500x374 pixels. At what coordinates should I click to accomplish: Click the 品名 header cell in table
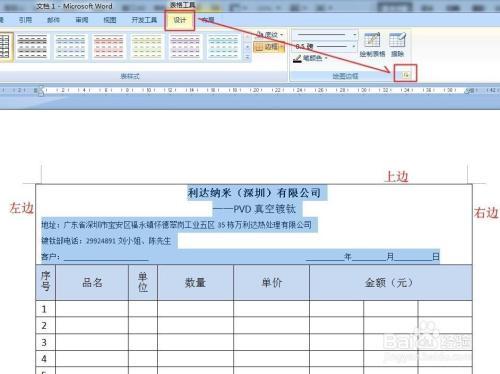pos(92,283)
